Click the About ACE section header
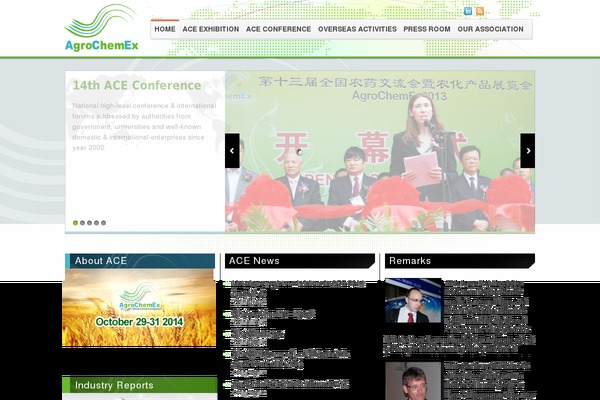The image size is (600, 400). click(x=140, y=261)
